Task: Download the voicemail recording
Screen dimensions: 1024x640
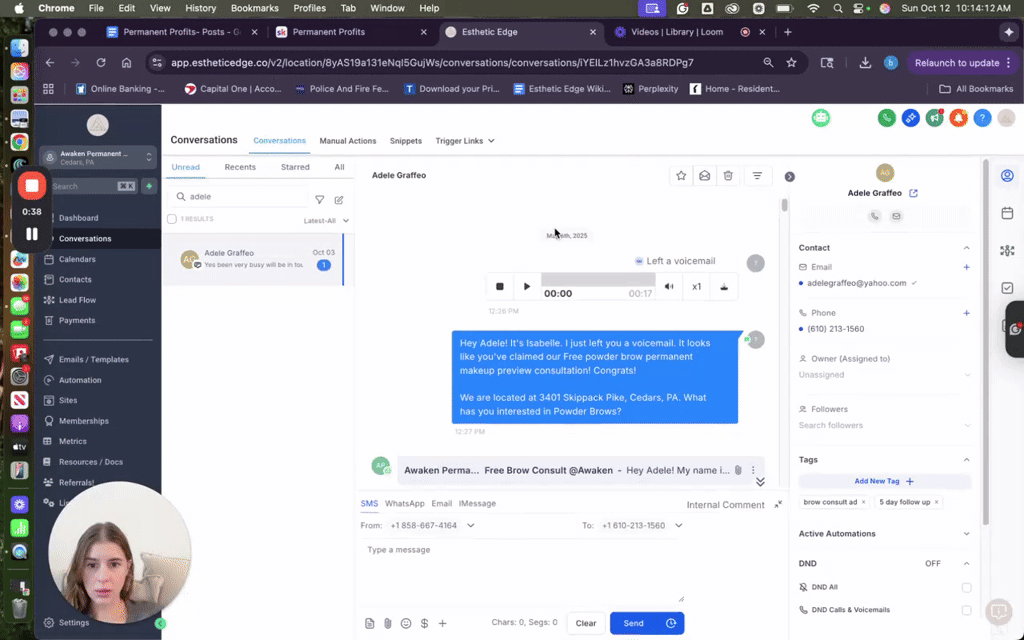Action: (x=724, y=287)
